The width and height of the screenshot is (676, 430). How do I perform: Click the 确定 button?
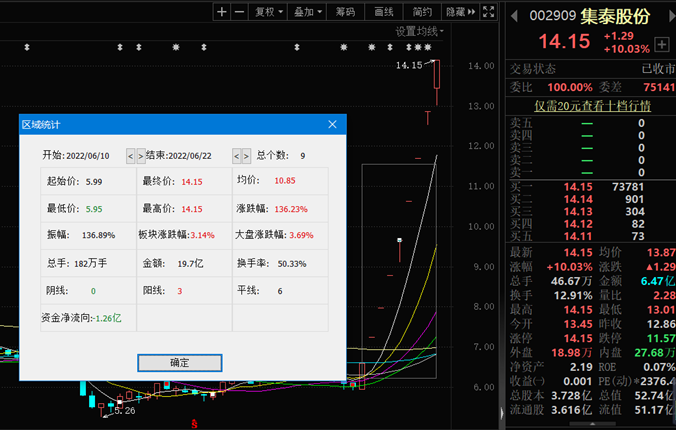(x=180, y=362)
